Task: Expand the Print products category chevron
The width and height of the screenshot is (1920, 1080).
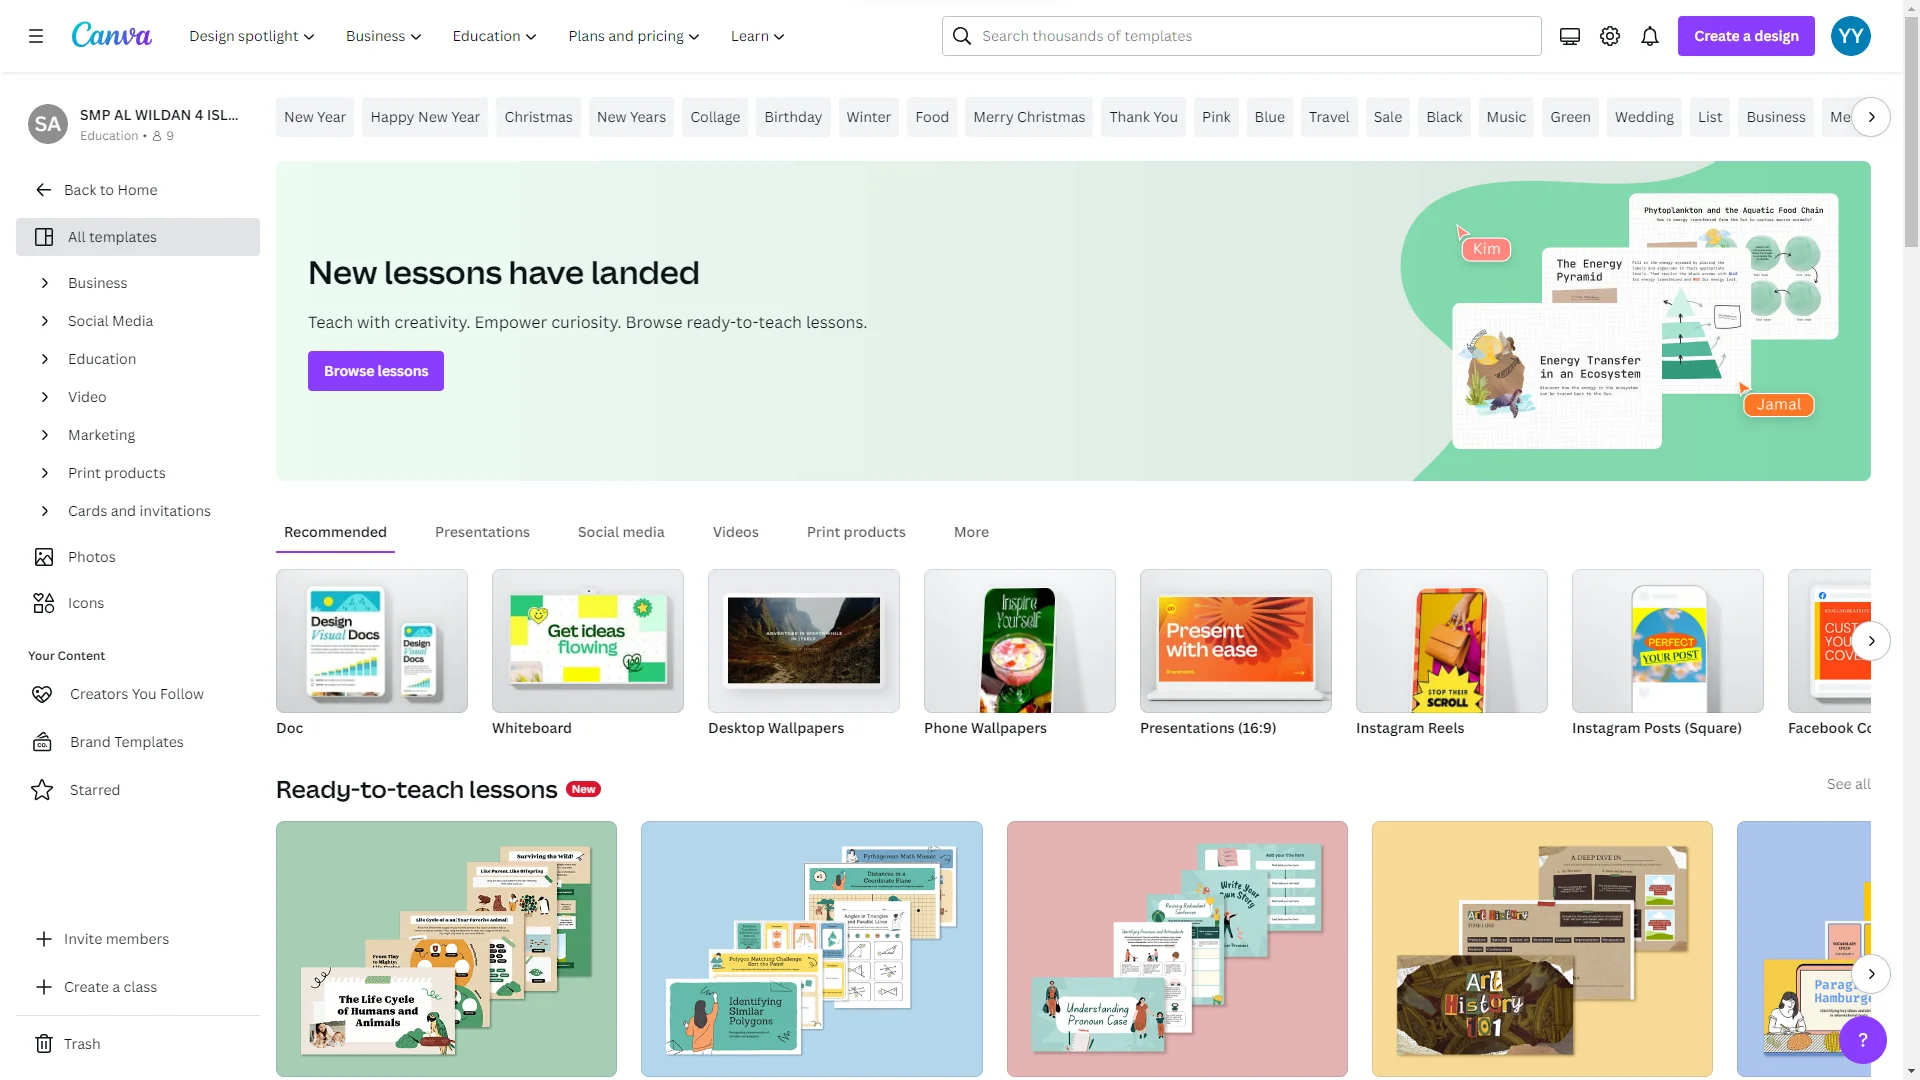Action: click(44, 473)
